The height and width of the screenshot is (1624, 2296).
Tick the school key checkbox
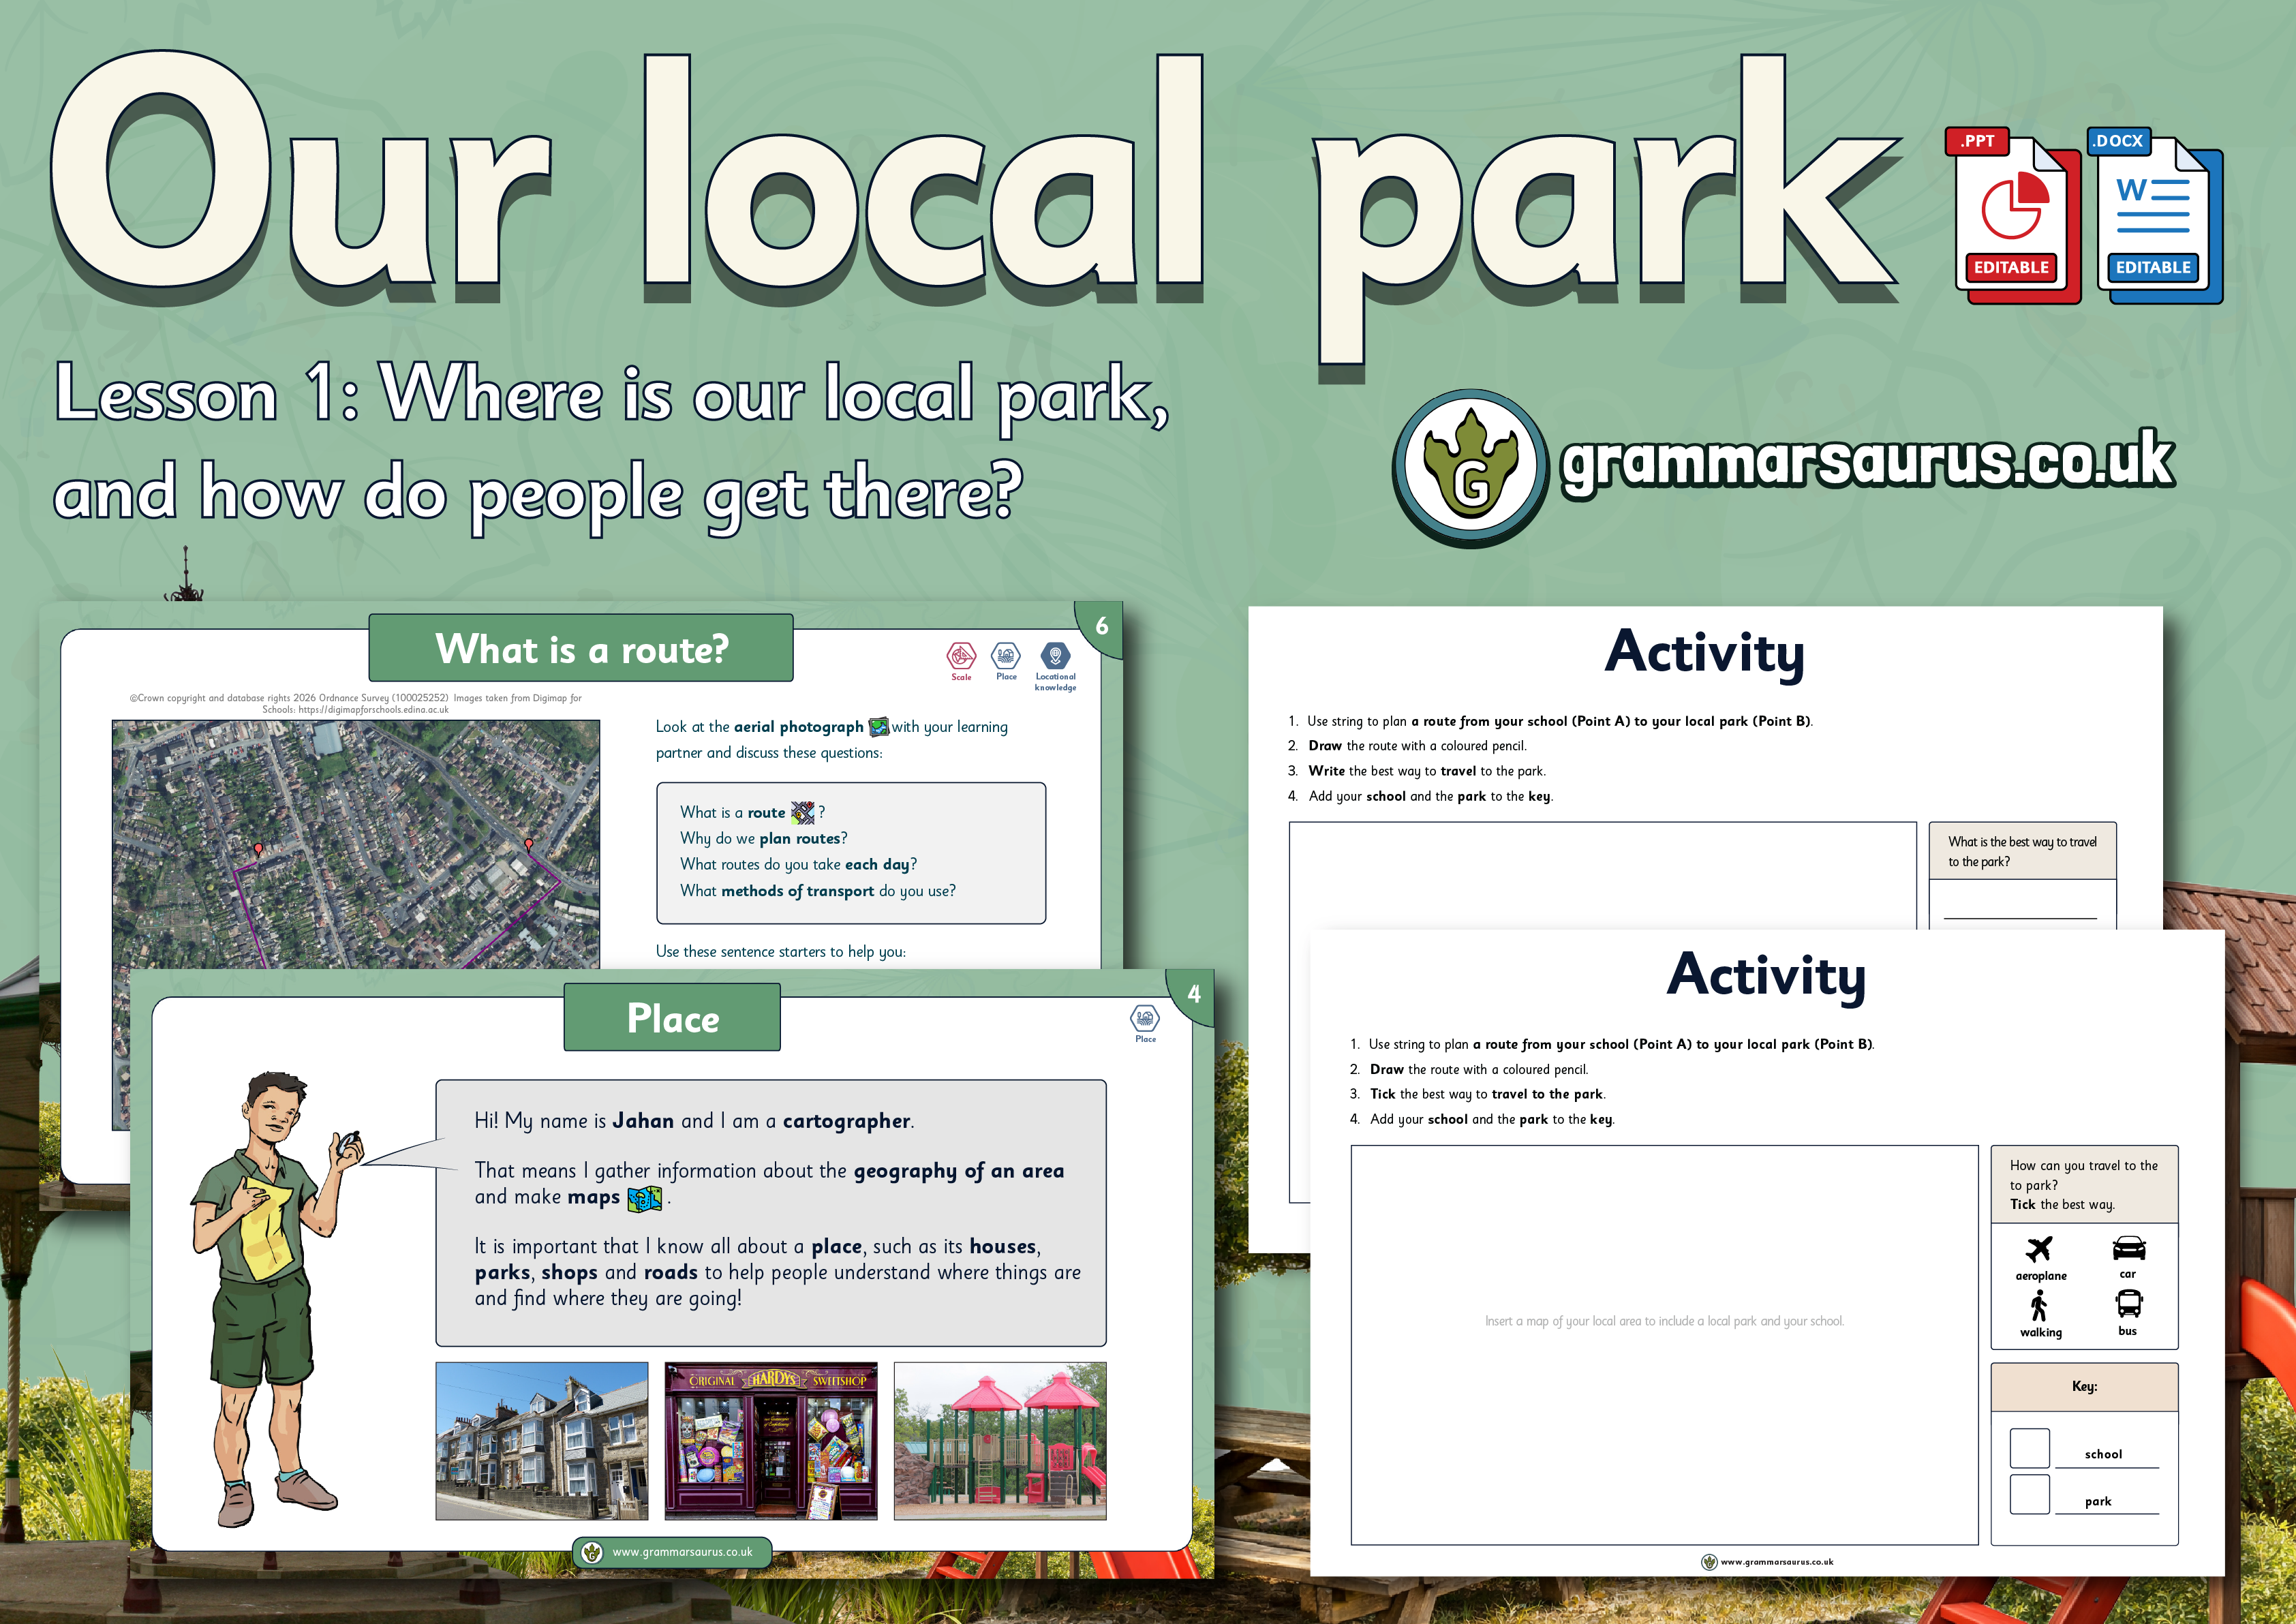(2030, 1448)
